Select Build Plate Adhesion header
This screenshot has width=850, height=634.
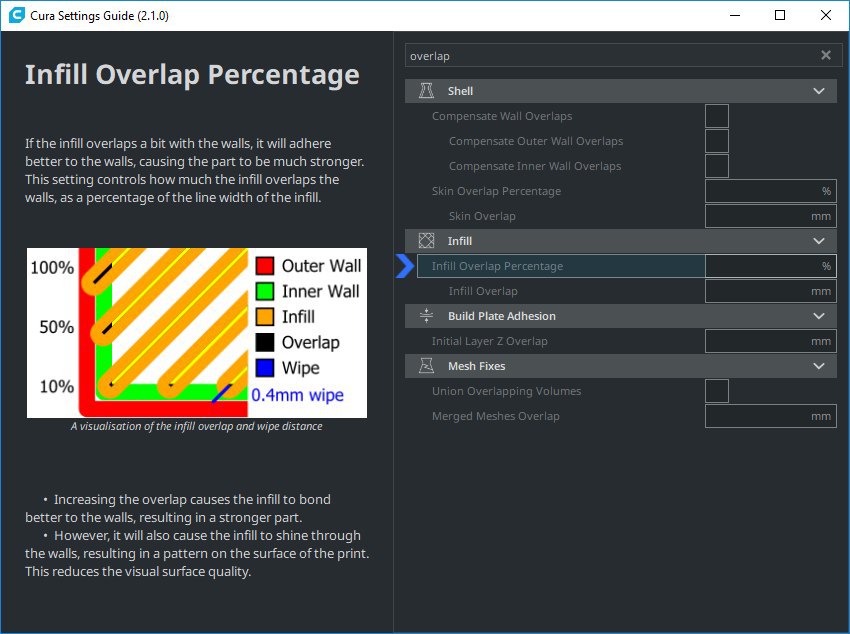(x=621, y=316)
